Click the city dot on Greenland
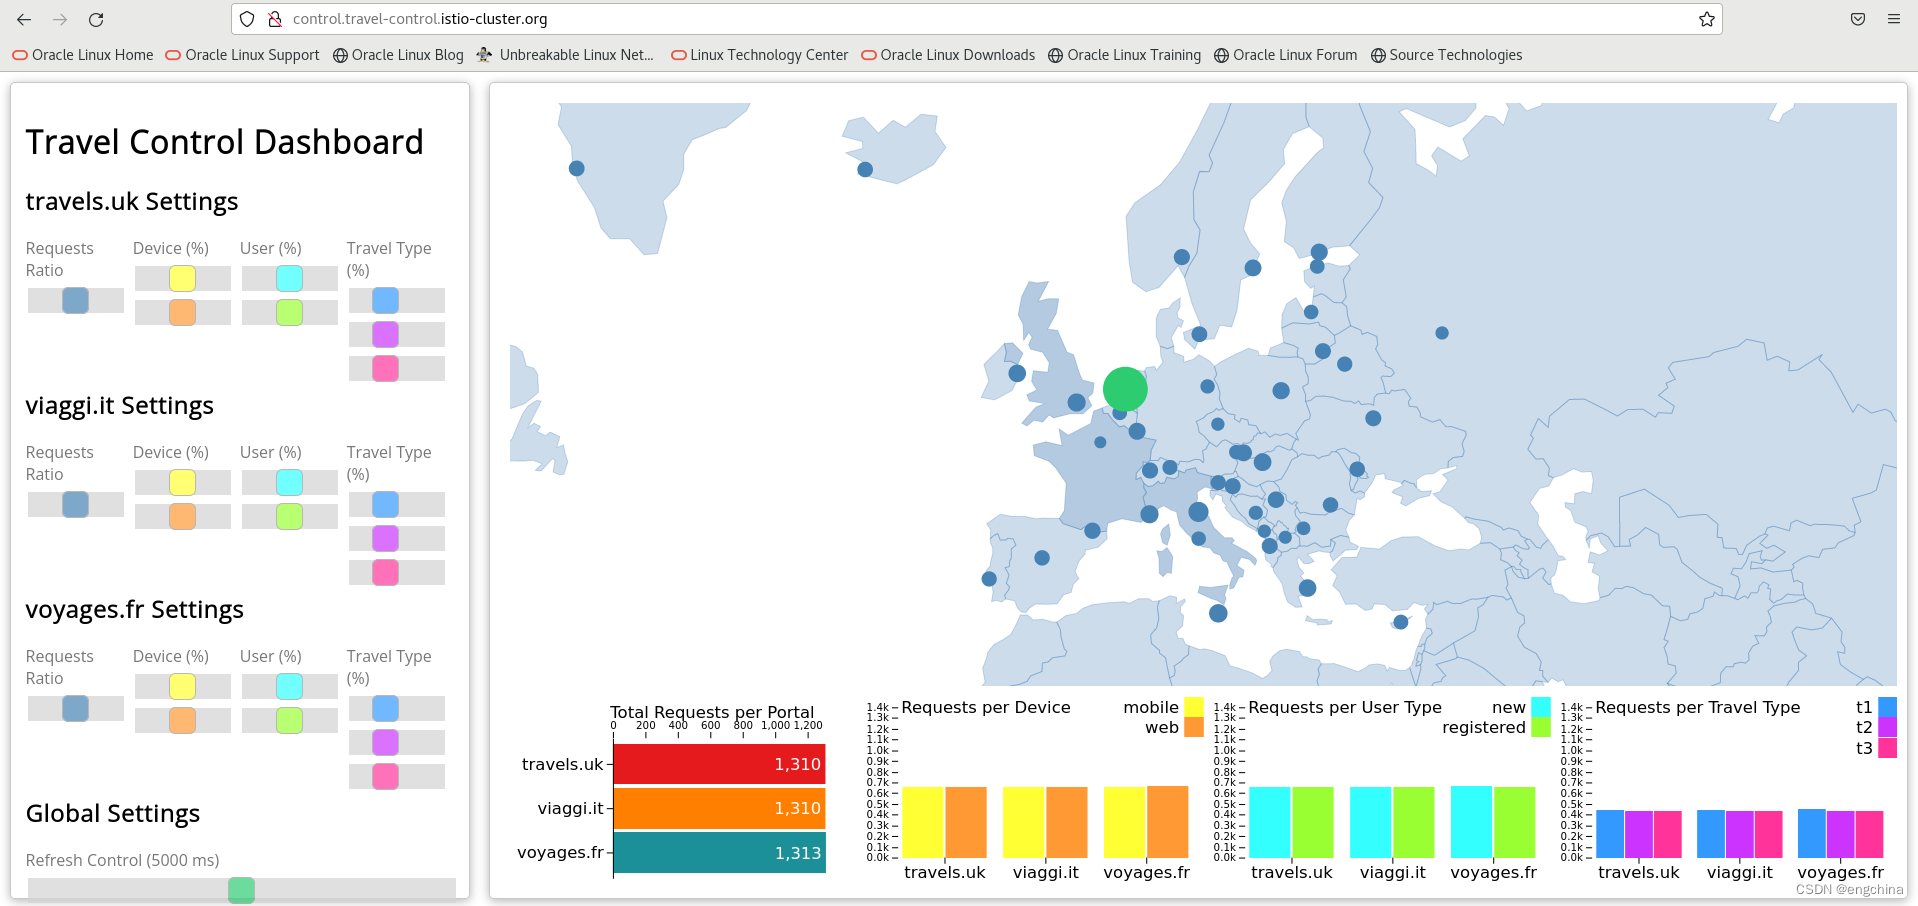 point(576,168)
